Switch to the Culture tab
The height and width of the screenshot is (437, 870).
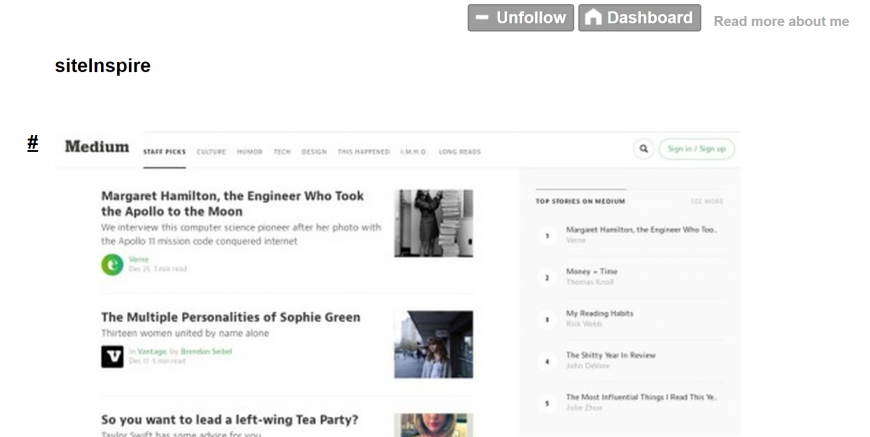coord(211,151)
